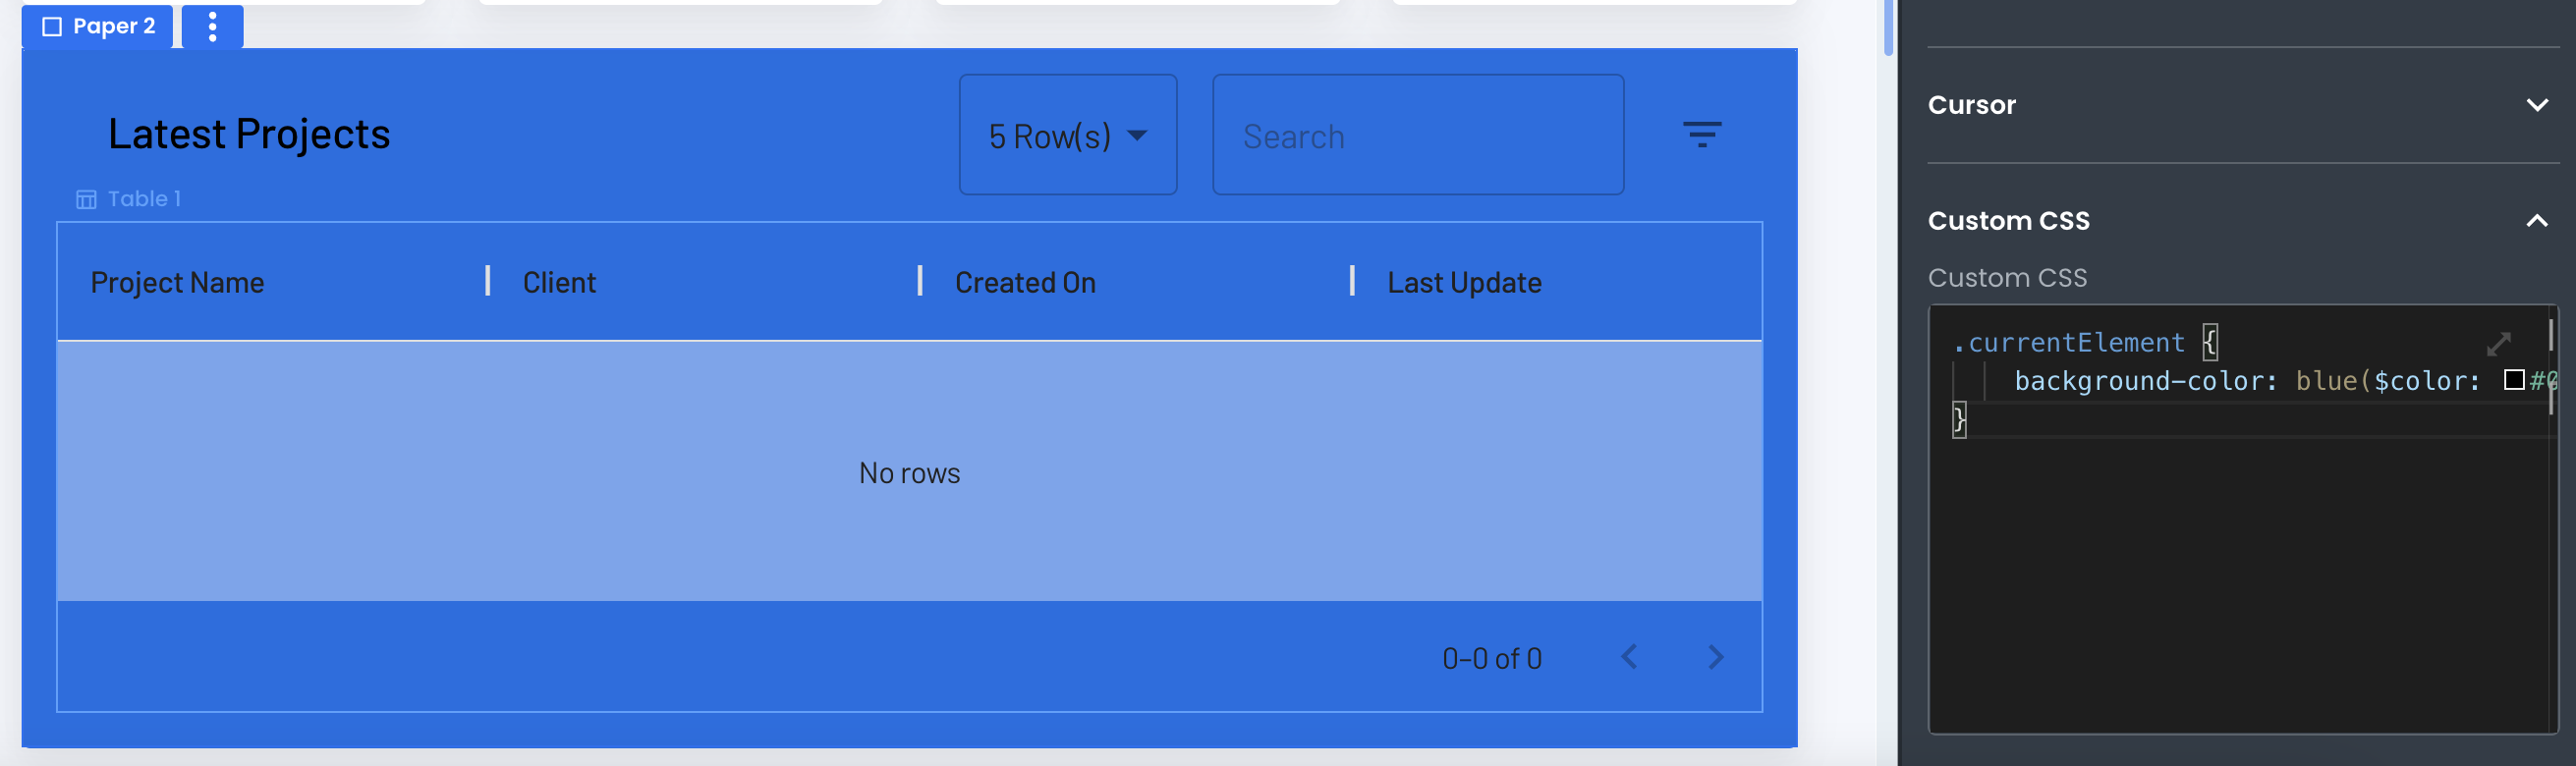Go to the previous table page
The height and width of the screenshot is (766, 2576).
tap(1629, 657)
